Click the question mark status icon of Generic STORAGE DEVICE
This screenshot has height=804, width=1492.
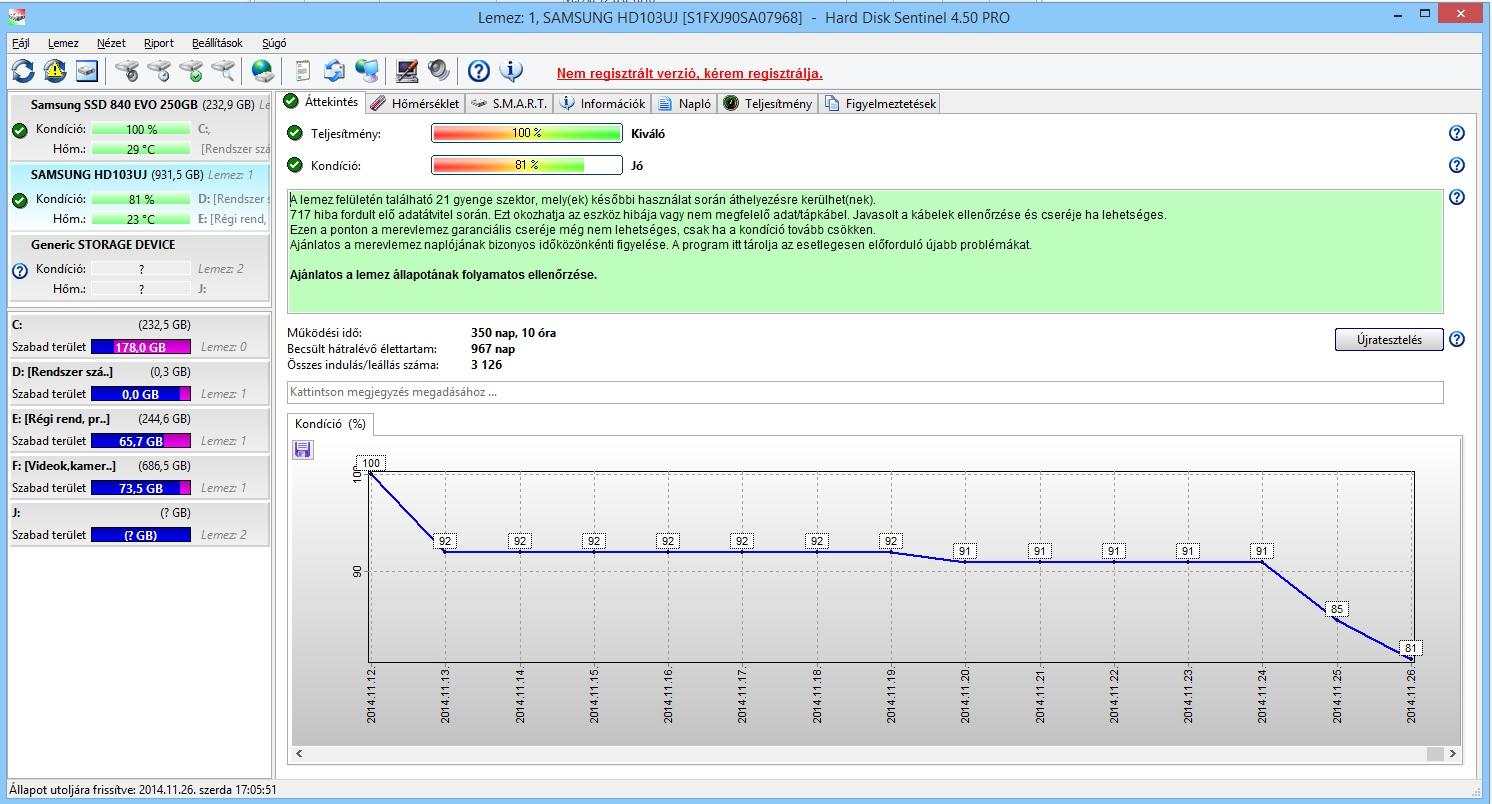click(20, 270)
